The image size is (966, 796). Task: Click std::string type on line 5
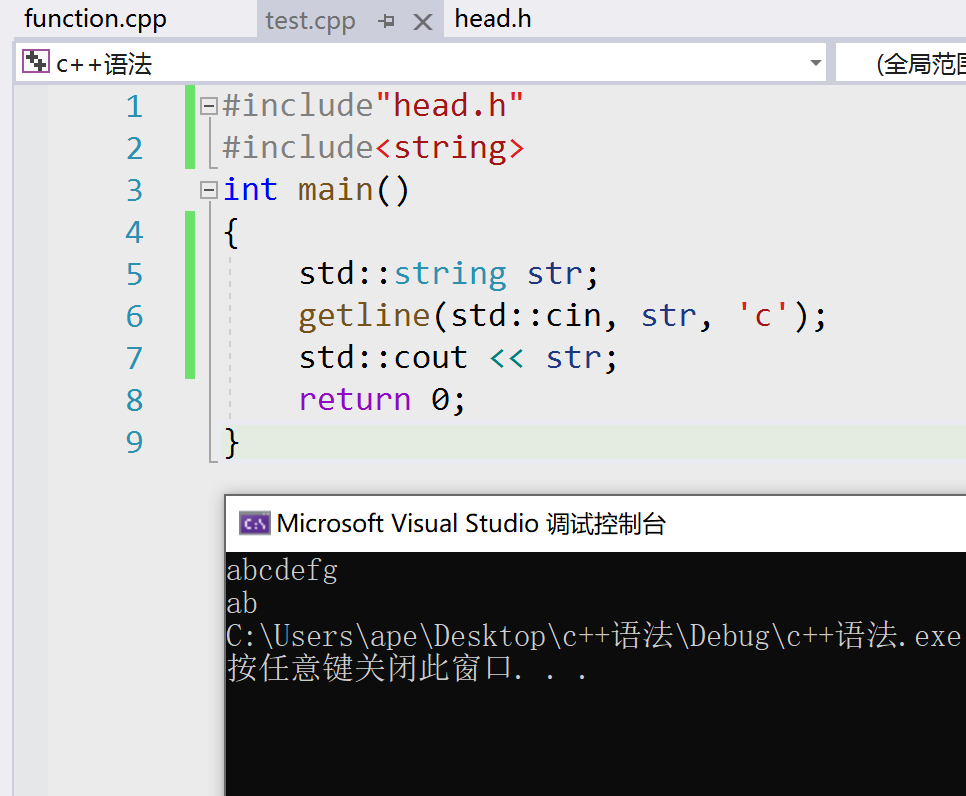403,274
